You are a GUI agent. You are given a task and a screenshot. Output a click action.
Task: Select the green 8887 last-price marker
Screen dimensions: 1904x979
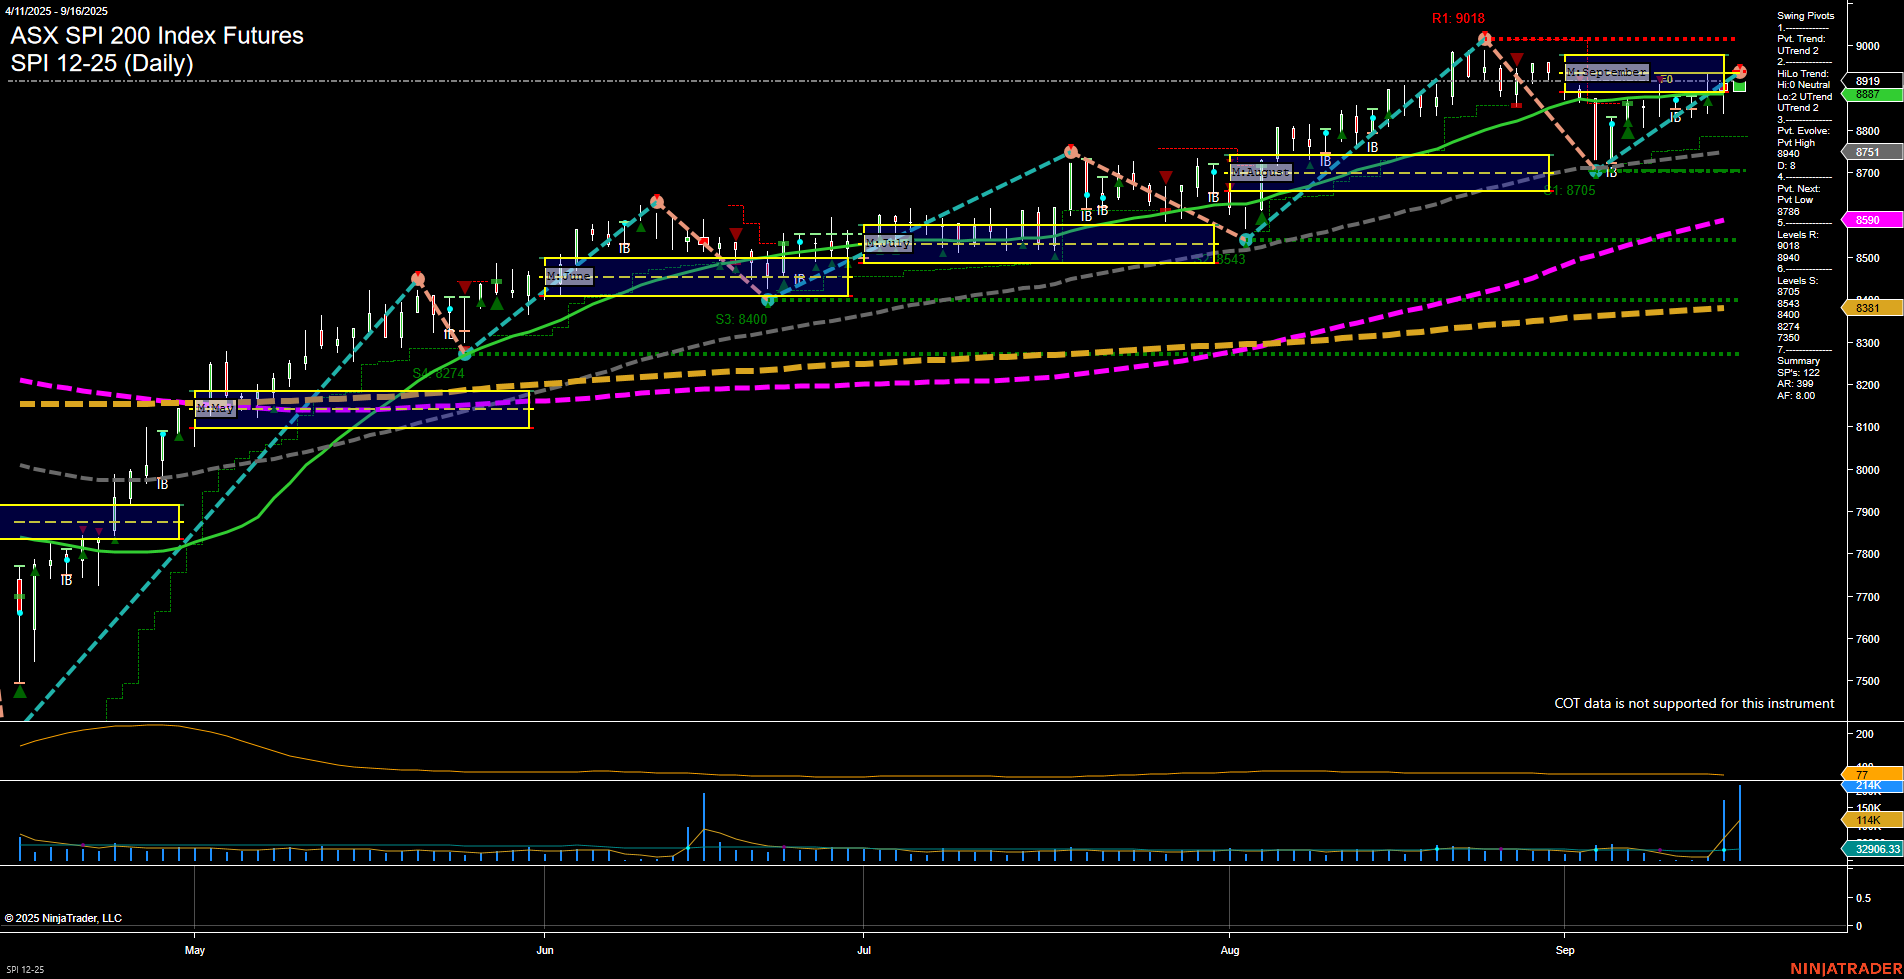click(1869, 95)
